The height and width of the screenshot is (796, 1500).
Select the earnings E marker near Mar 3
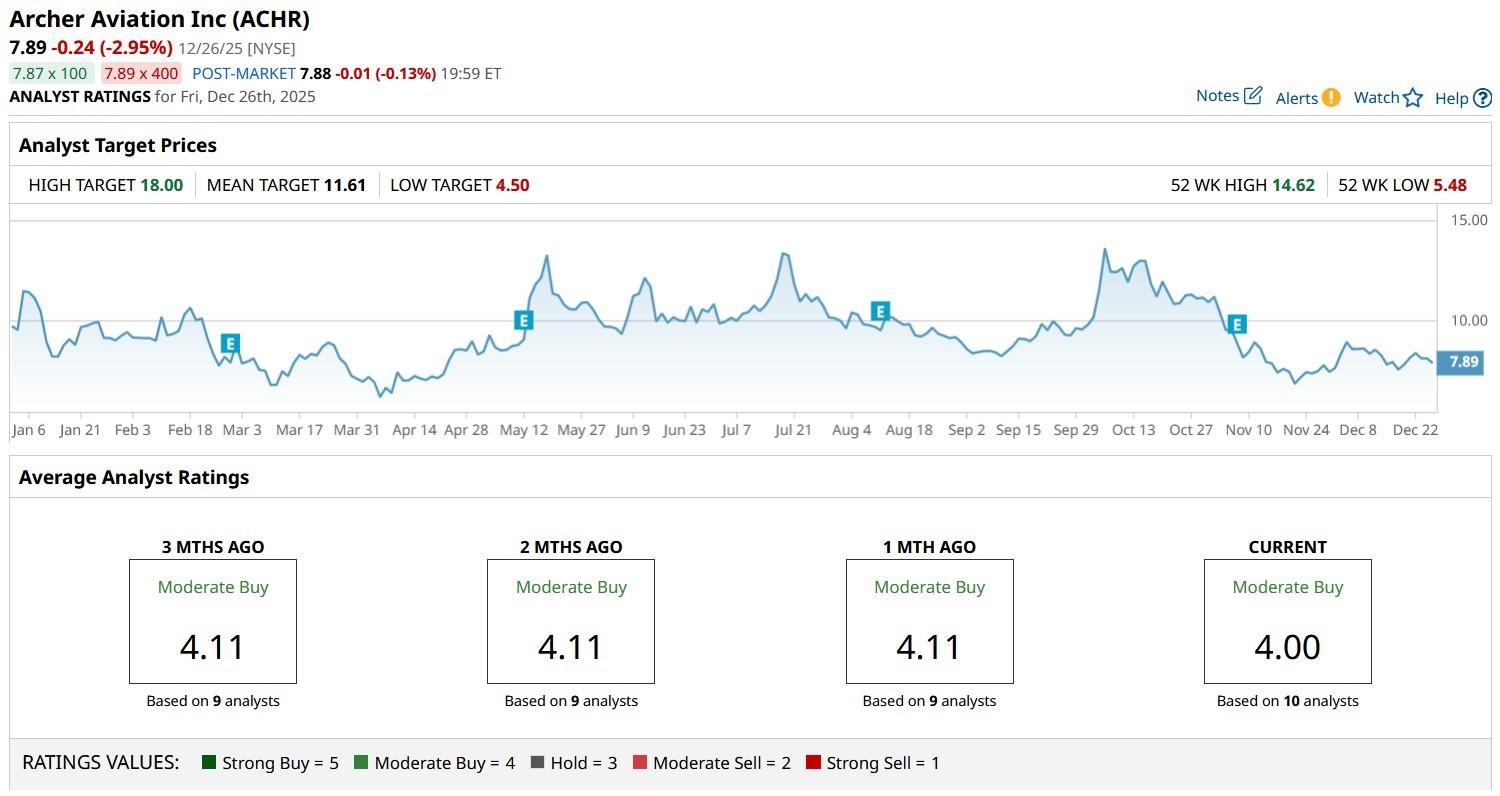[230, 344]
